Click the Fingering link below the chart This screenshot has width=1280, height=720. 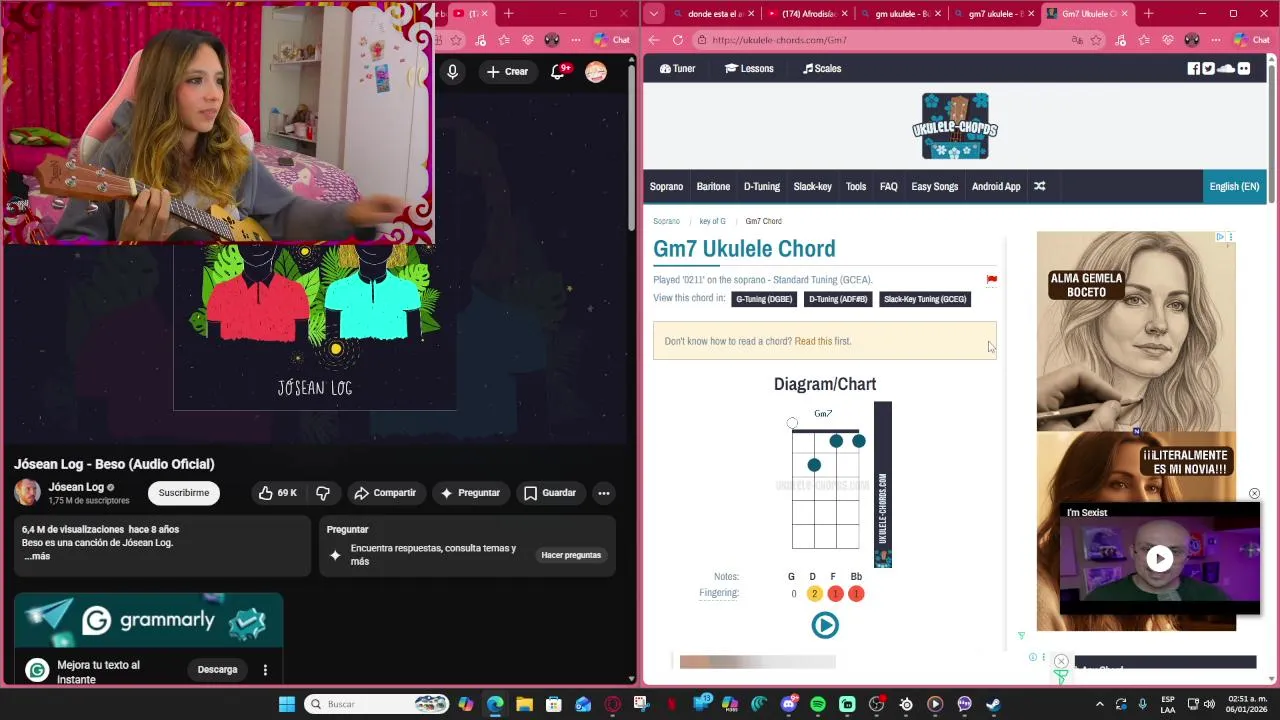(718, 593)
